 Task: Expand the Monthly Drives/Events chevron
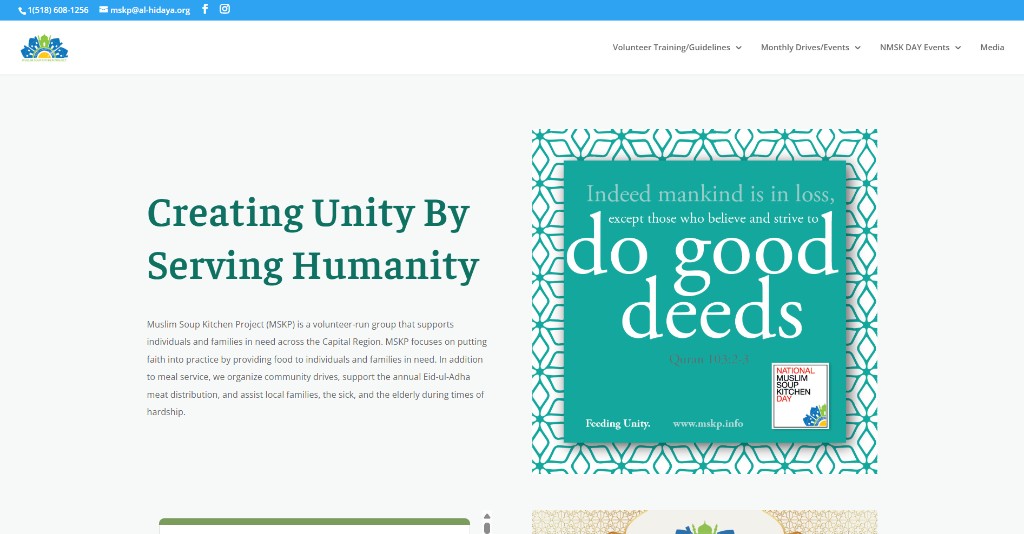[x=858, y=48]
